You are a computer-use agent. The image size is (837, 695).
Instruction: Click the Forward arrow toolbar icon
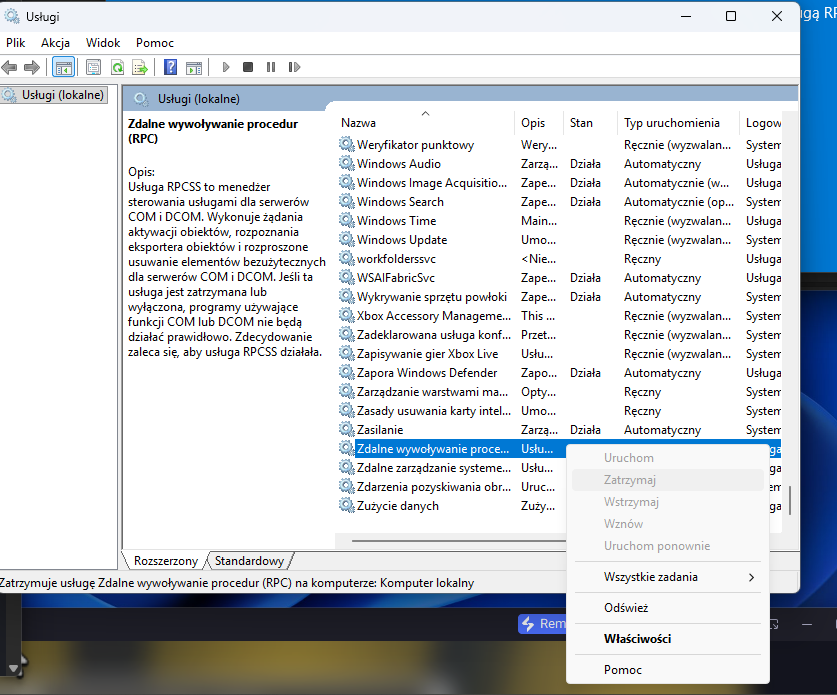click(x=32, y=67)
